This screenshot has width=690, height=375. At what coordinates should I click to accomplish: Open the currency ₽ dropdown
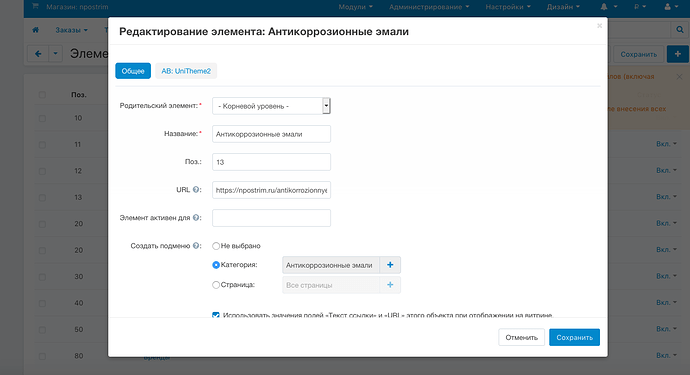tap(640, 7)
